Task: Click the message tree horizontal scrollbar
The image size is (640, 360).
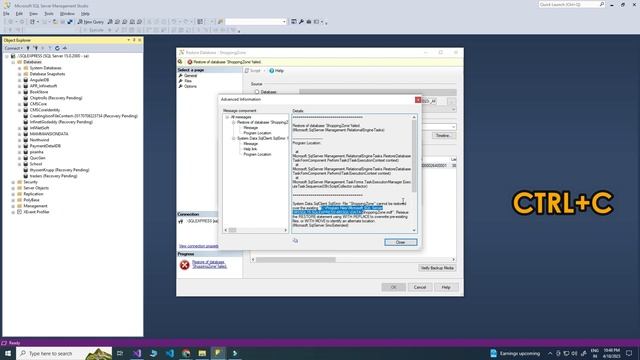Action: click(256, 230)
